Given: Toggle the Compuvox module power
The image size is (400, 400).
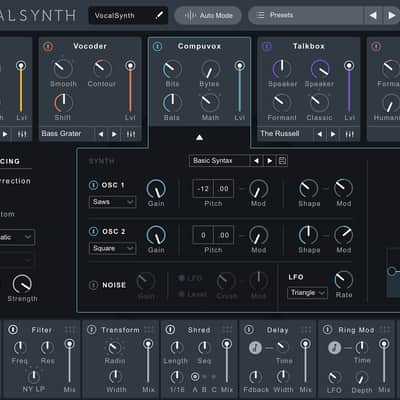Looking at the screenshot, I should pyautogui.click(x=157, y=46).
